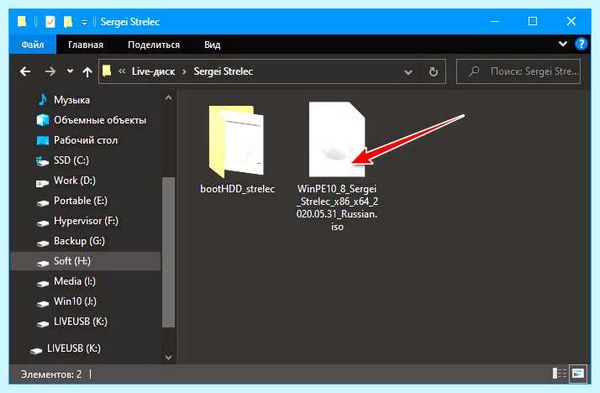
Task: Open Media (I:) drive
Action: [75, 282]
